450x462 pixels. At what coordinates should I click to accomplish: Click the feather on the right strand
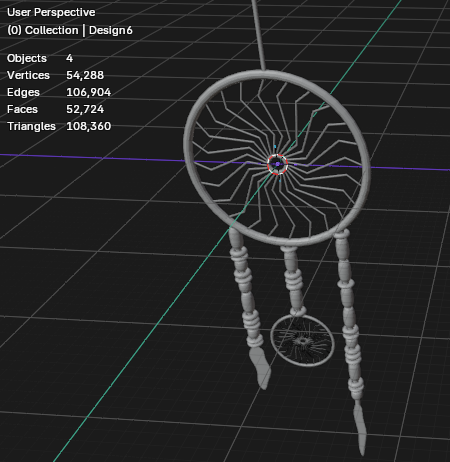360,428
